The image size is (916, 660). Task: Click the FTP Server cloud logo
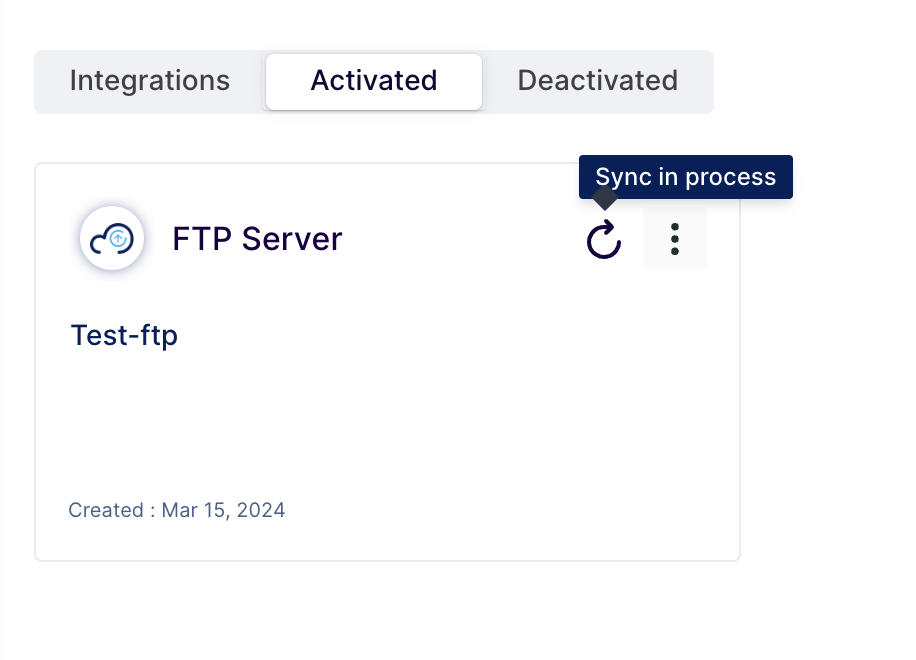(112, 238)
